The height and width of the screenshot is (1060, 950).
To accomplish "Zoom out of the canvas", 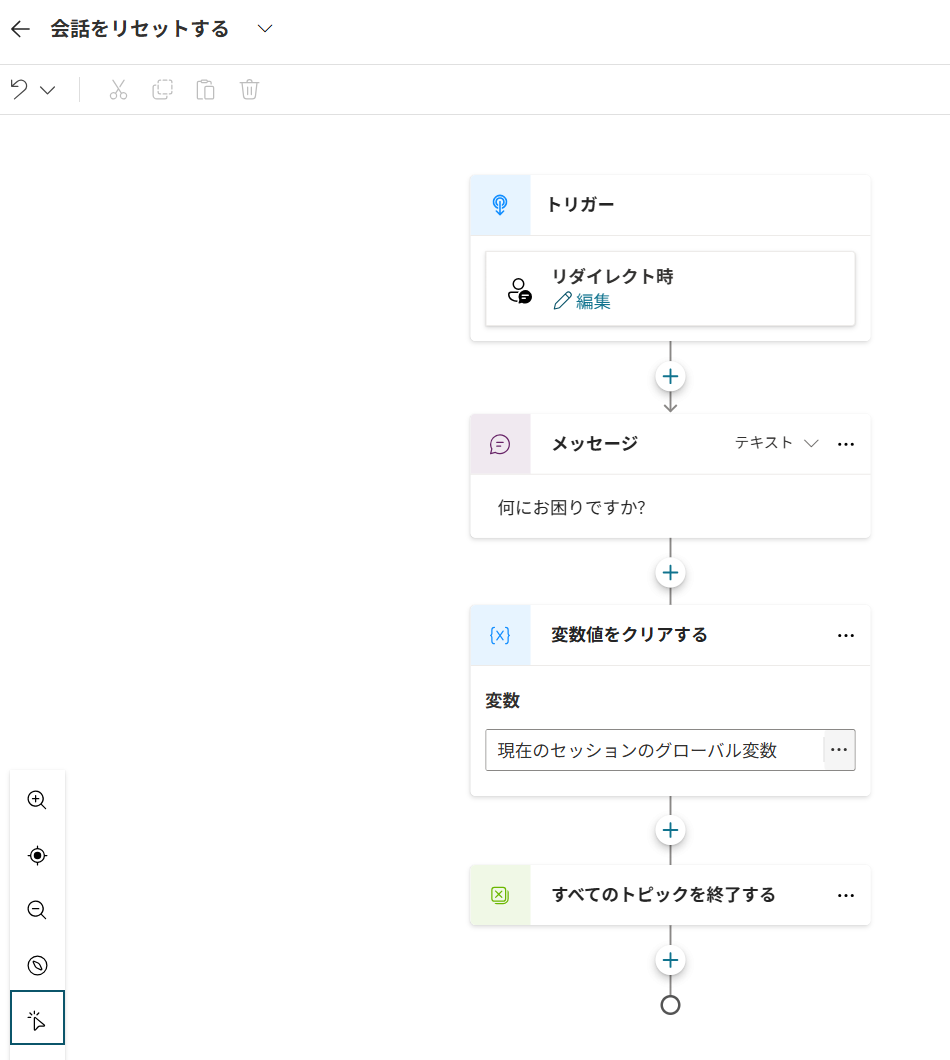I will [37, 910].
